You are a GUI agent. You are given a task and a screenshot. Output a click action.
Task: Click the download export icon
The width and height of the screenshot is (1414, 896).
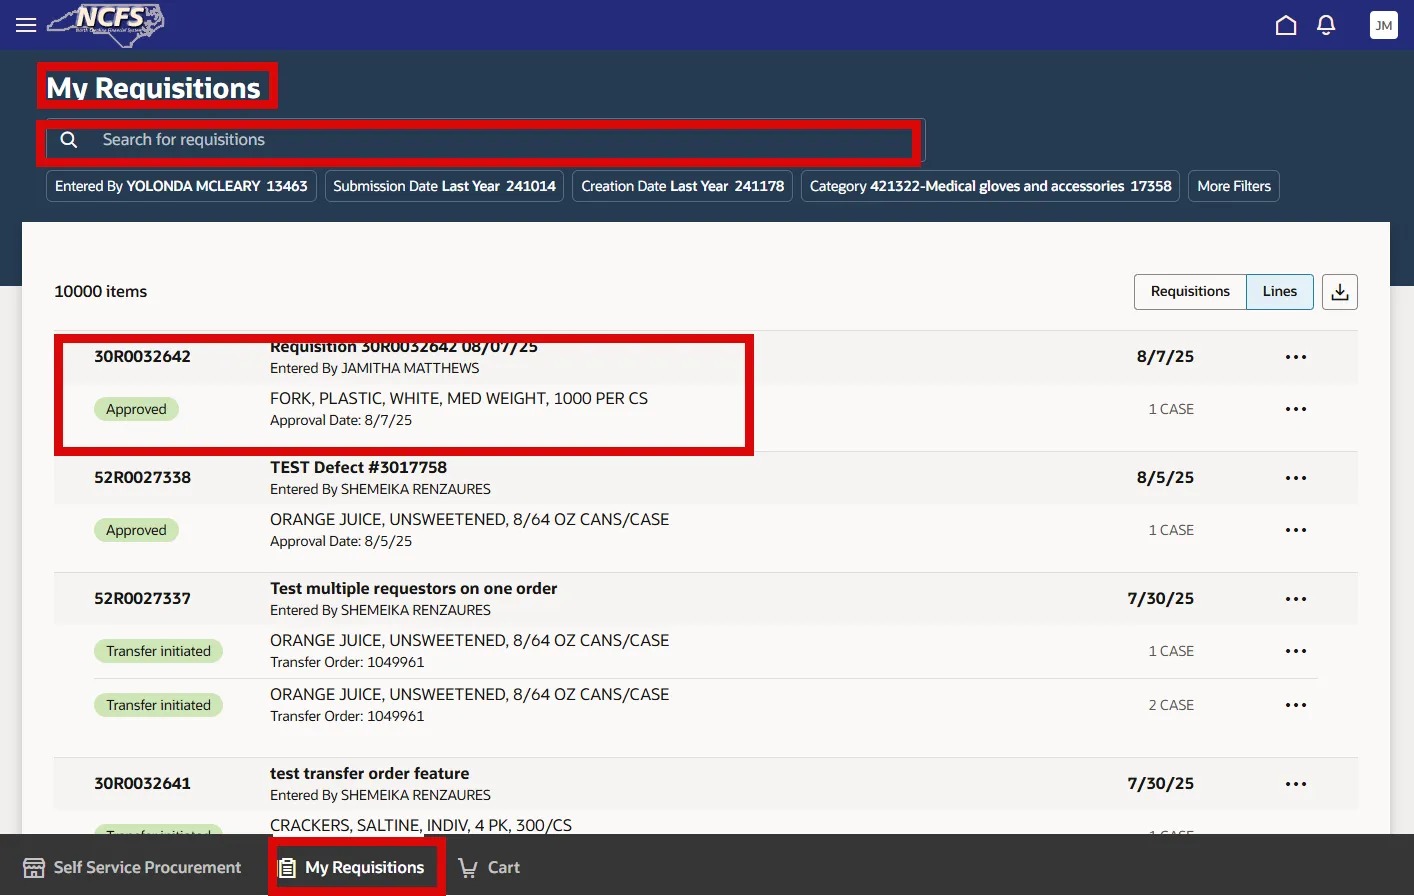[1339, 292]
